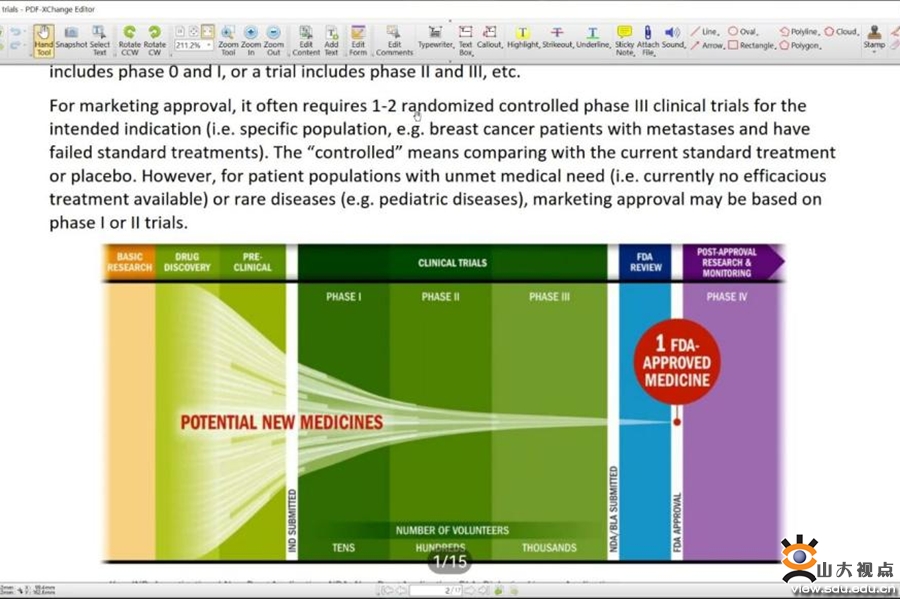Select the Hand Tool
Image resolution: width=900 pixels, height=599 pixels.
click(x=43, y=39)
